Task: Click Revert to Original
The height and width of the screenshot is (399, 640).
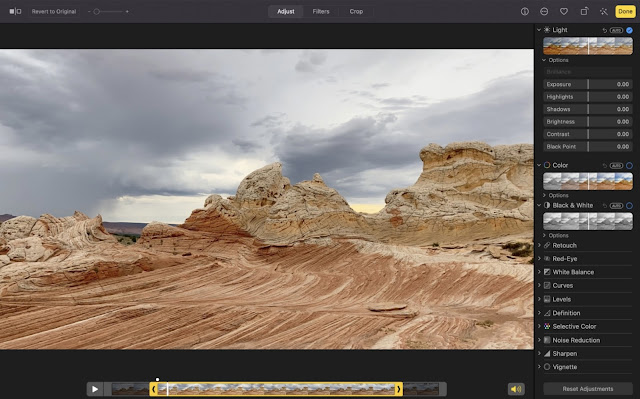Action: point(54,11)
